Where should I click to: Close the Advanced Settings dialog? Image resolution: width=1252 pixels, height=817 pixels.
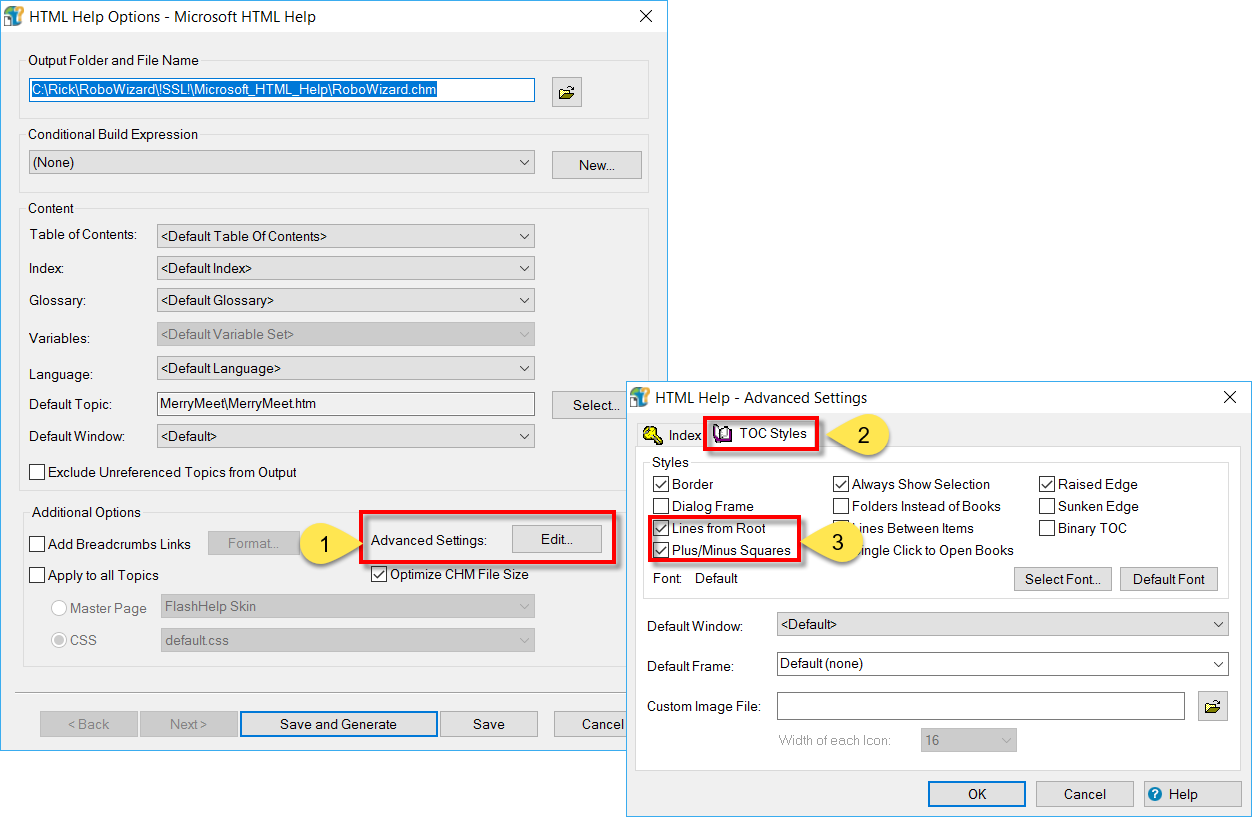[1230, 397]
